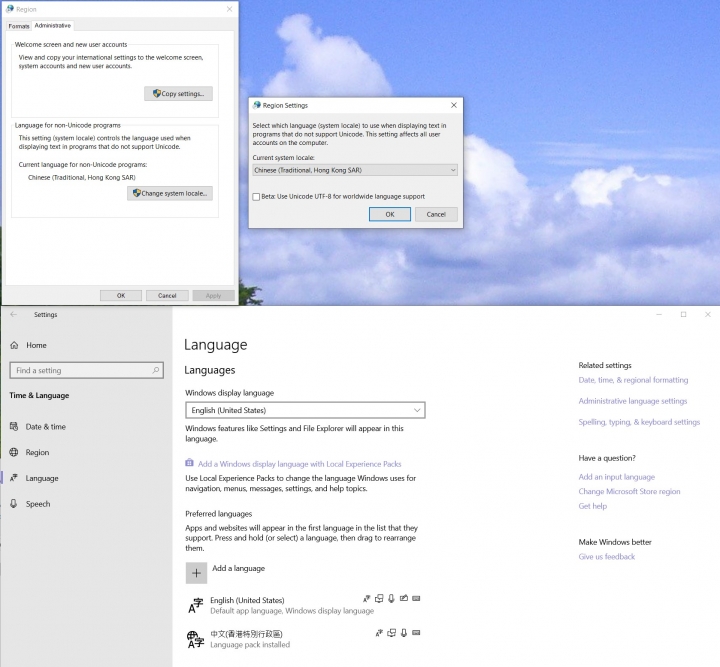720x667 pixels.
Task: Click the Speech microphone icon in sidebar
Action: pos(14,504)
